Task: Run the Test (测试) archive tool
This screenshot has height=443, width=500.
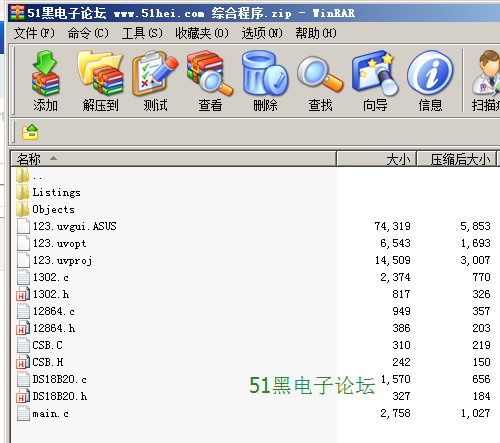Action: point(155,73)
